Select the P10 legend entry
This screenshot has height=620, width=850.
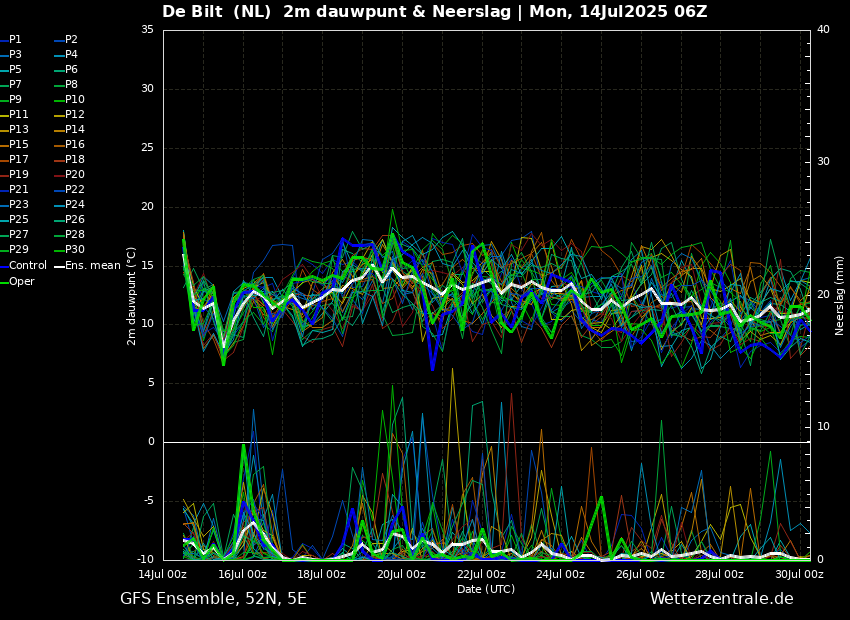pos(69,100)
